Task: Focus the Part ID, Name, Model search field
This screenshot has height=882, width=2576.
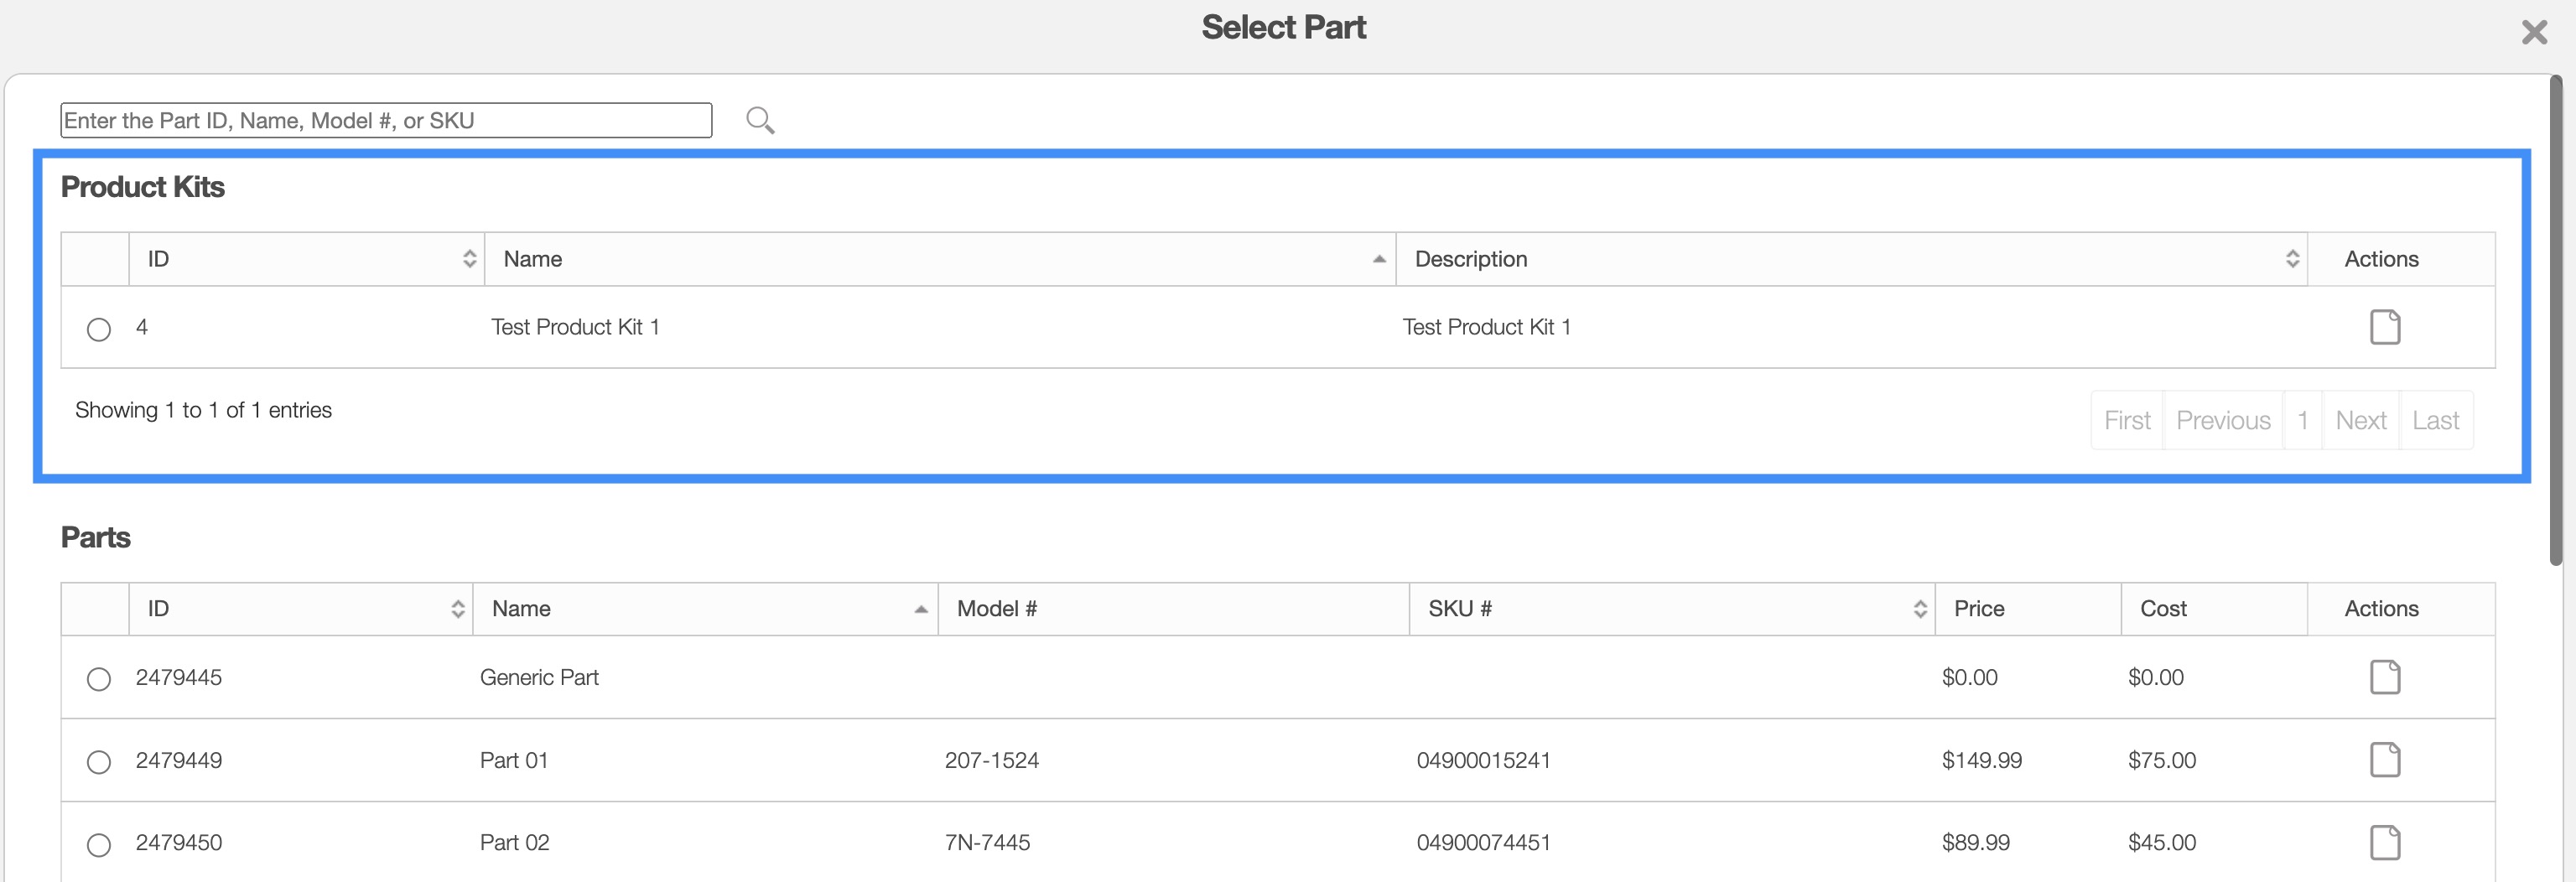Action: pos(386,120)
